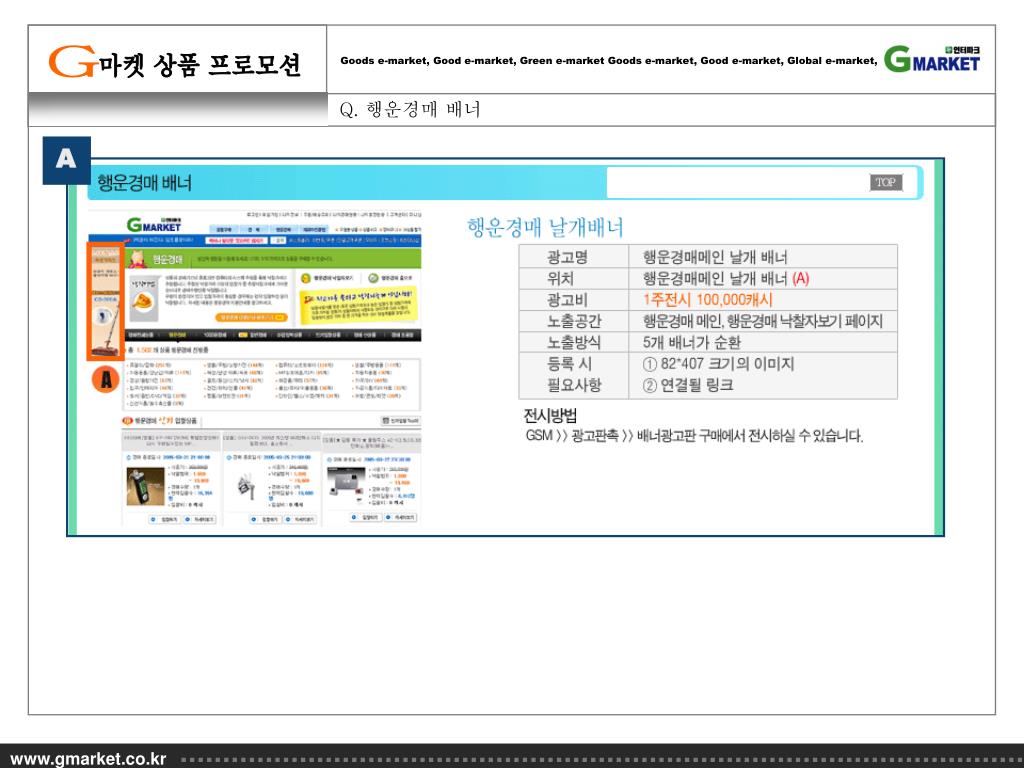Click the golden bell auction image
Viewport: 1024px width, 768px height.
click(x=143, y=303)
